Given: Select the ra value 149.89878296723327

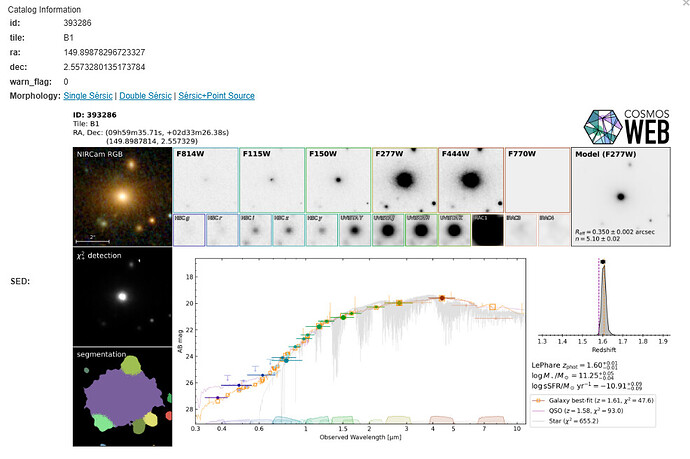Looking at the screenshot, I should coord(104,52).
